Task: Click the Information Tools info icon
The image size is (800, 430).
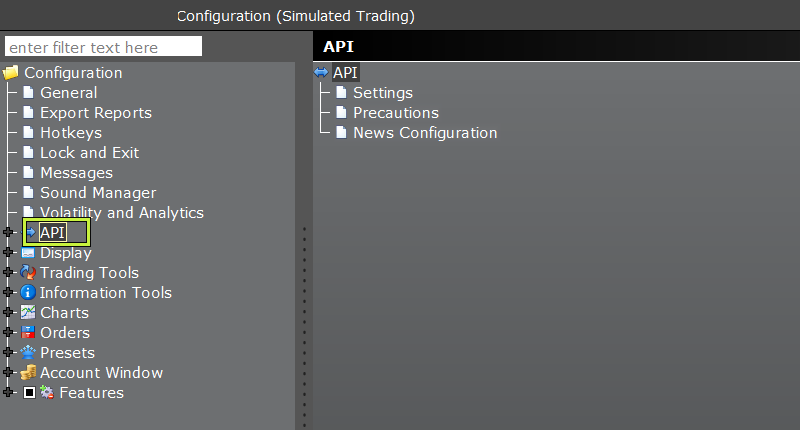Action: [28, 292]
